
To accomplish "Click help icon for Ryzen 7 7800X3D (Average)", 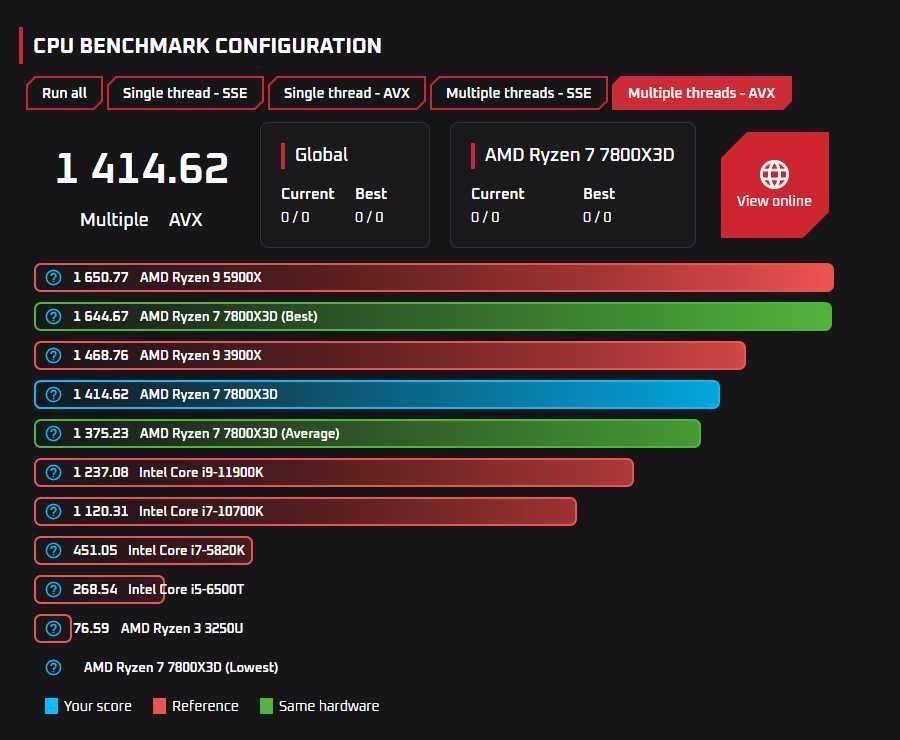I will pyautogui.click(x=53, y=433).
